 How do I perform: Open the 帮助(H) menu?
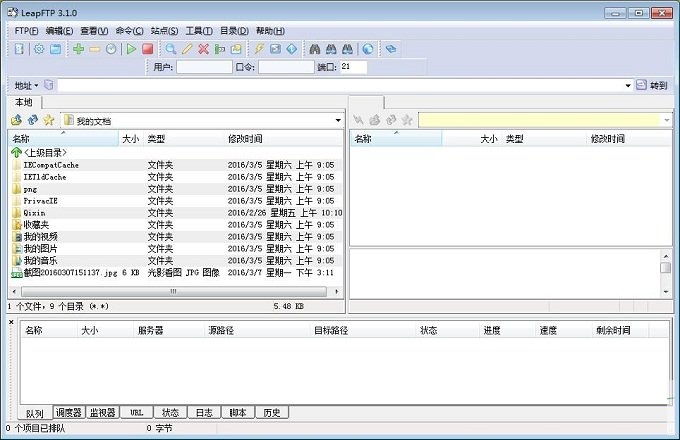pos(270,31)
